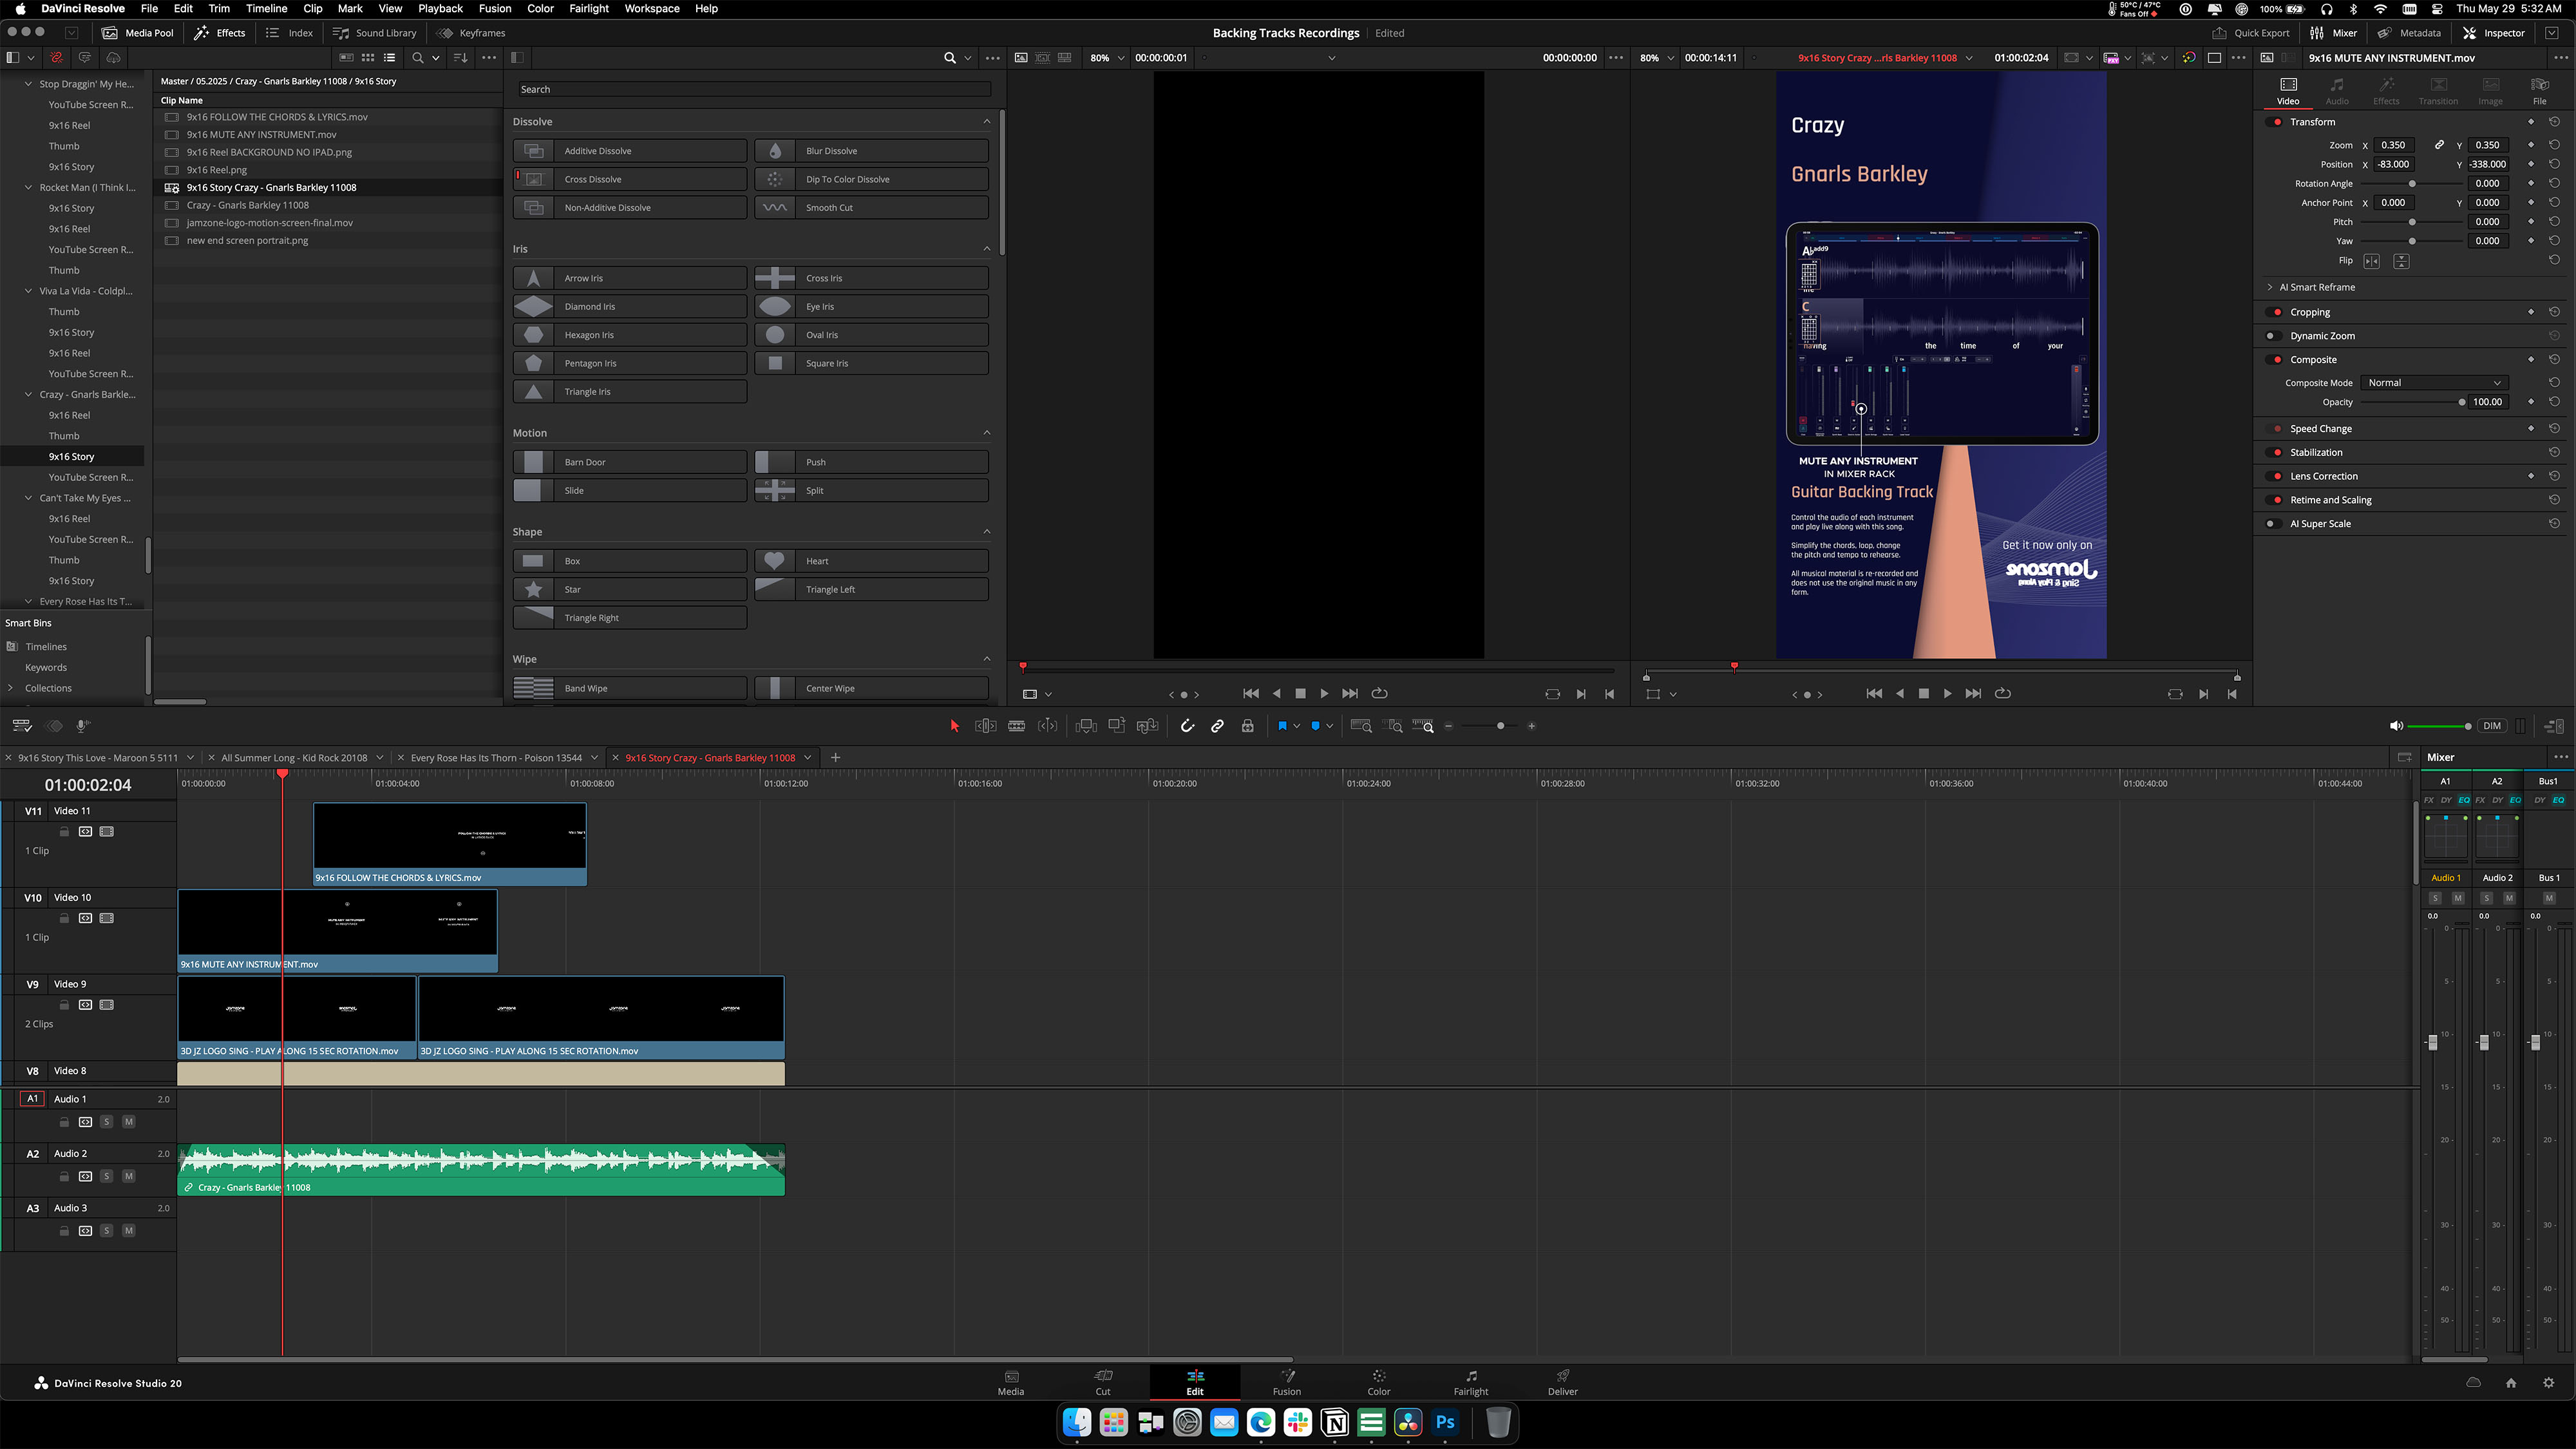The image size is (2576, 1449).
Task: Adjust the Opacity slider handle
Action: click(2462, 402)
